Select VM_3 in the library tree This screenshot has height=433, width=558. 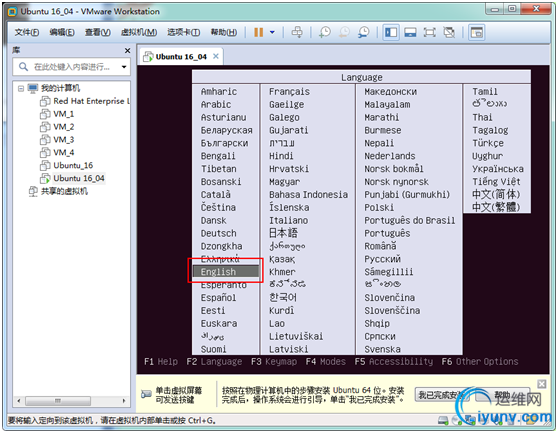(x=57, y=140)
